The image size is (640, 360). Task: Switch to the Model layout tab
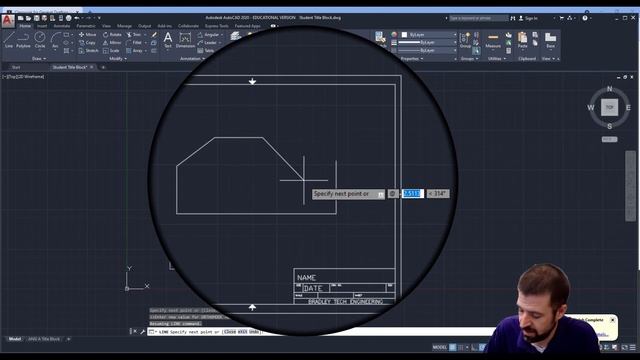pos(15,339)
